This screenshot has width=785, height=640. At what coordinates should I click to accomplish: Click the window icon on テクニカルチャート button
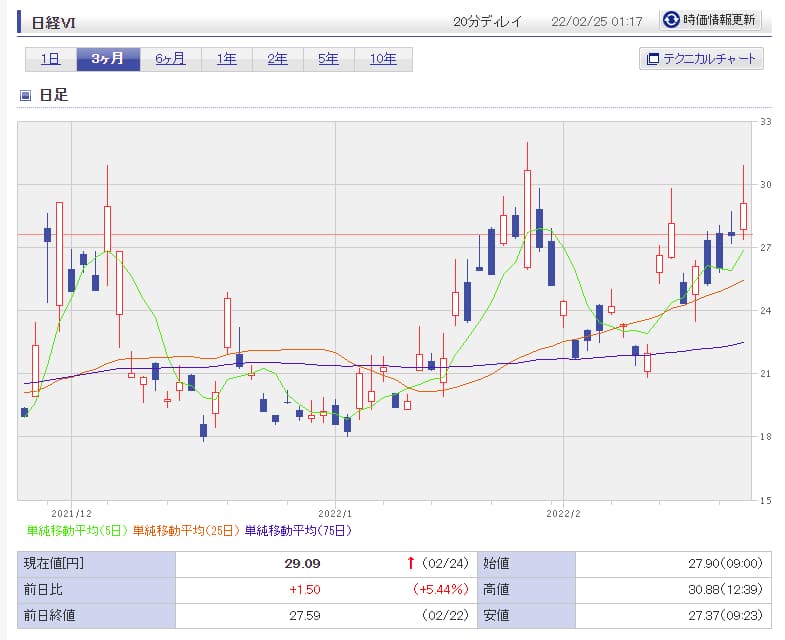click(x=653, y=59)
